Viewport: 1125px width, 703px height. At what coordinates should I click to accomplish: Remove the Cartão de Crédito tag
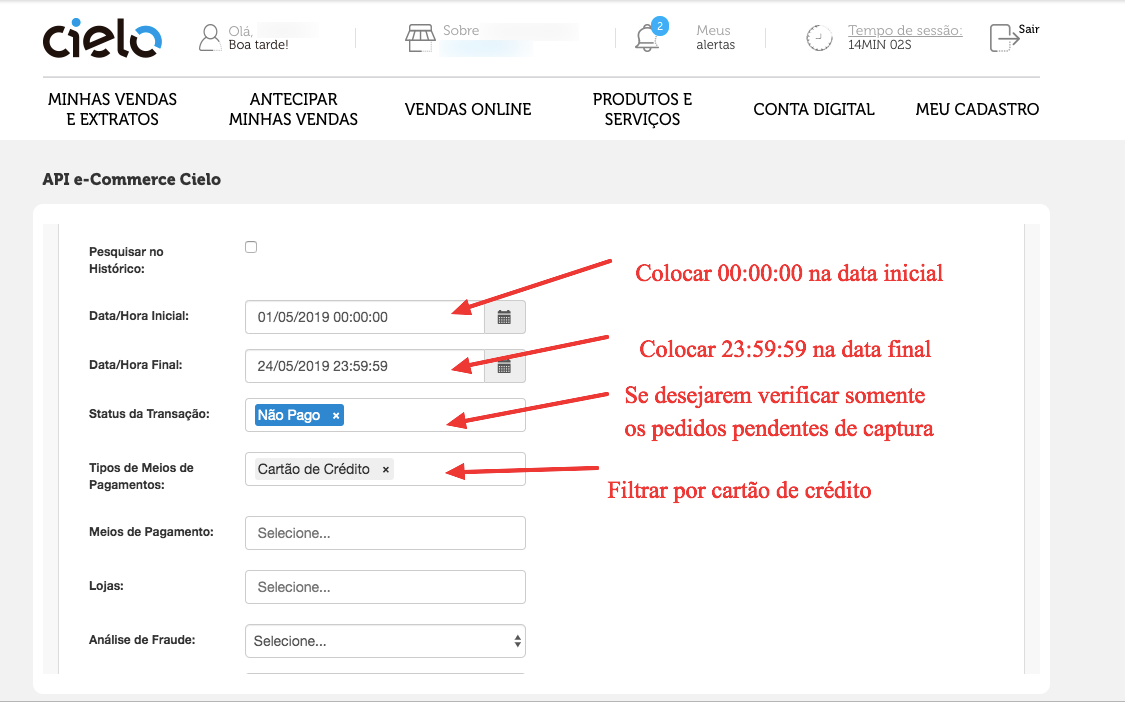pos(385,470)
